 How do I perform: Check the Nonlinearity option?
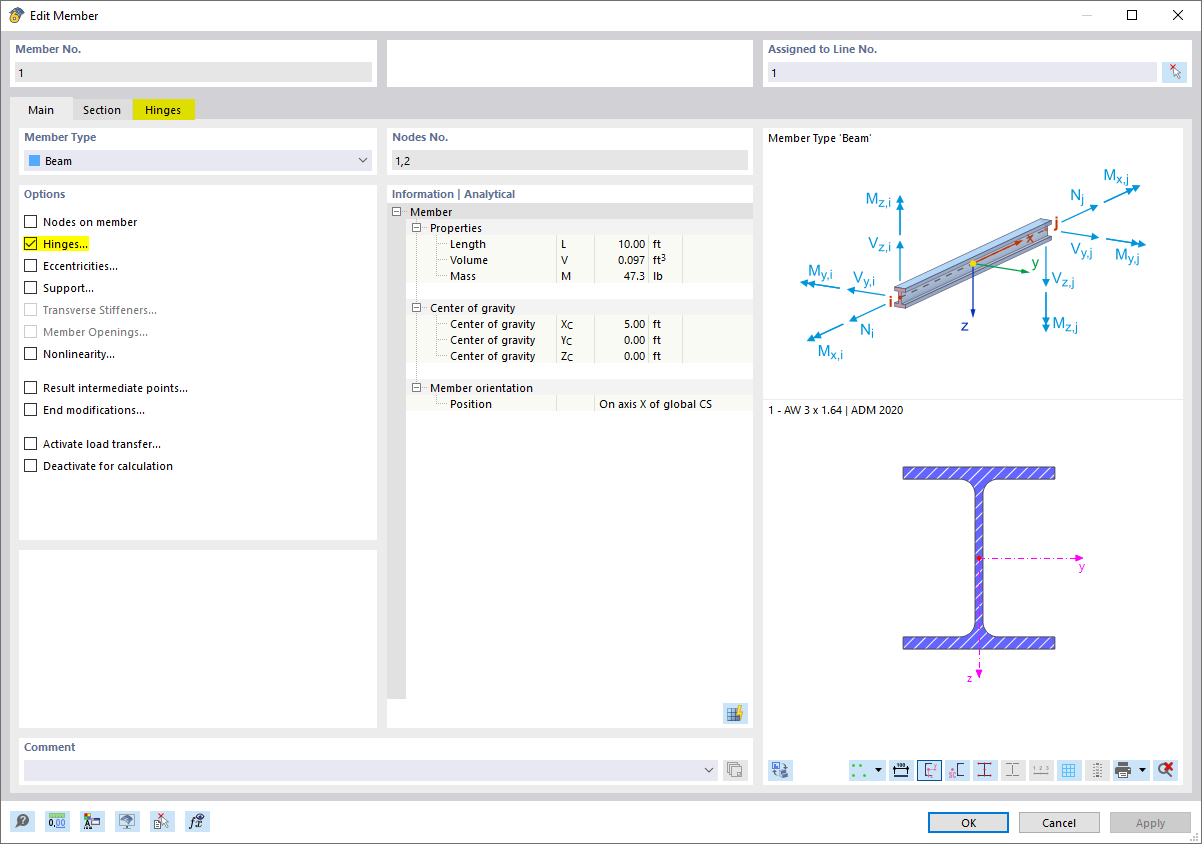pyautogui.click(x=29, y=353)
